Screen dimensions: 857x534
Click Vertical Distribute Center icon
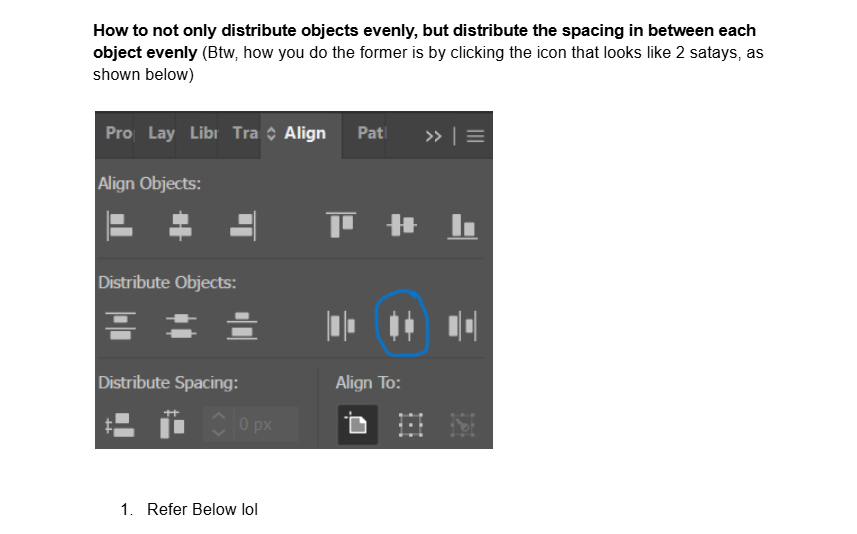pyautogui.click(x=181, y=326)
